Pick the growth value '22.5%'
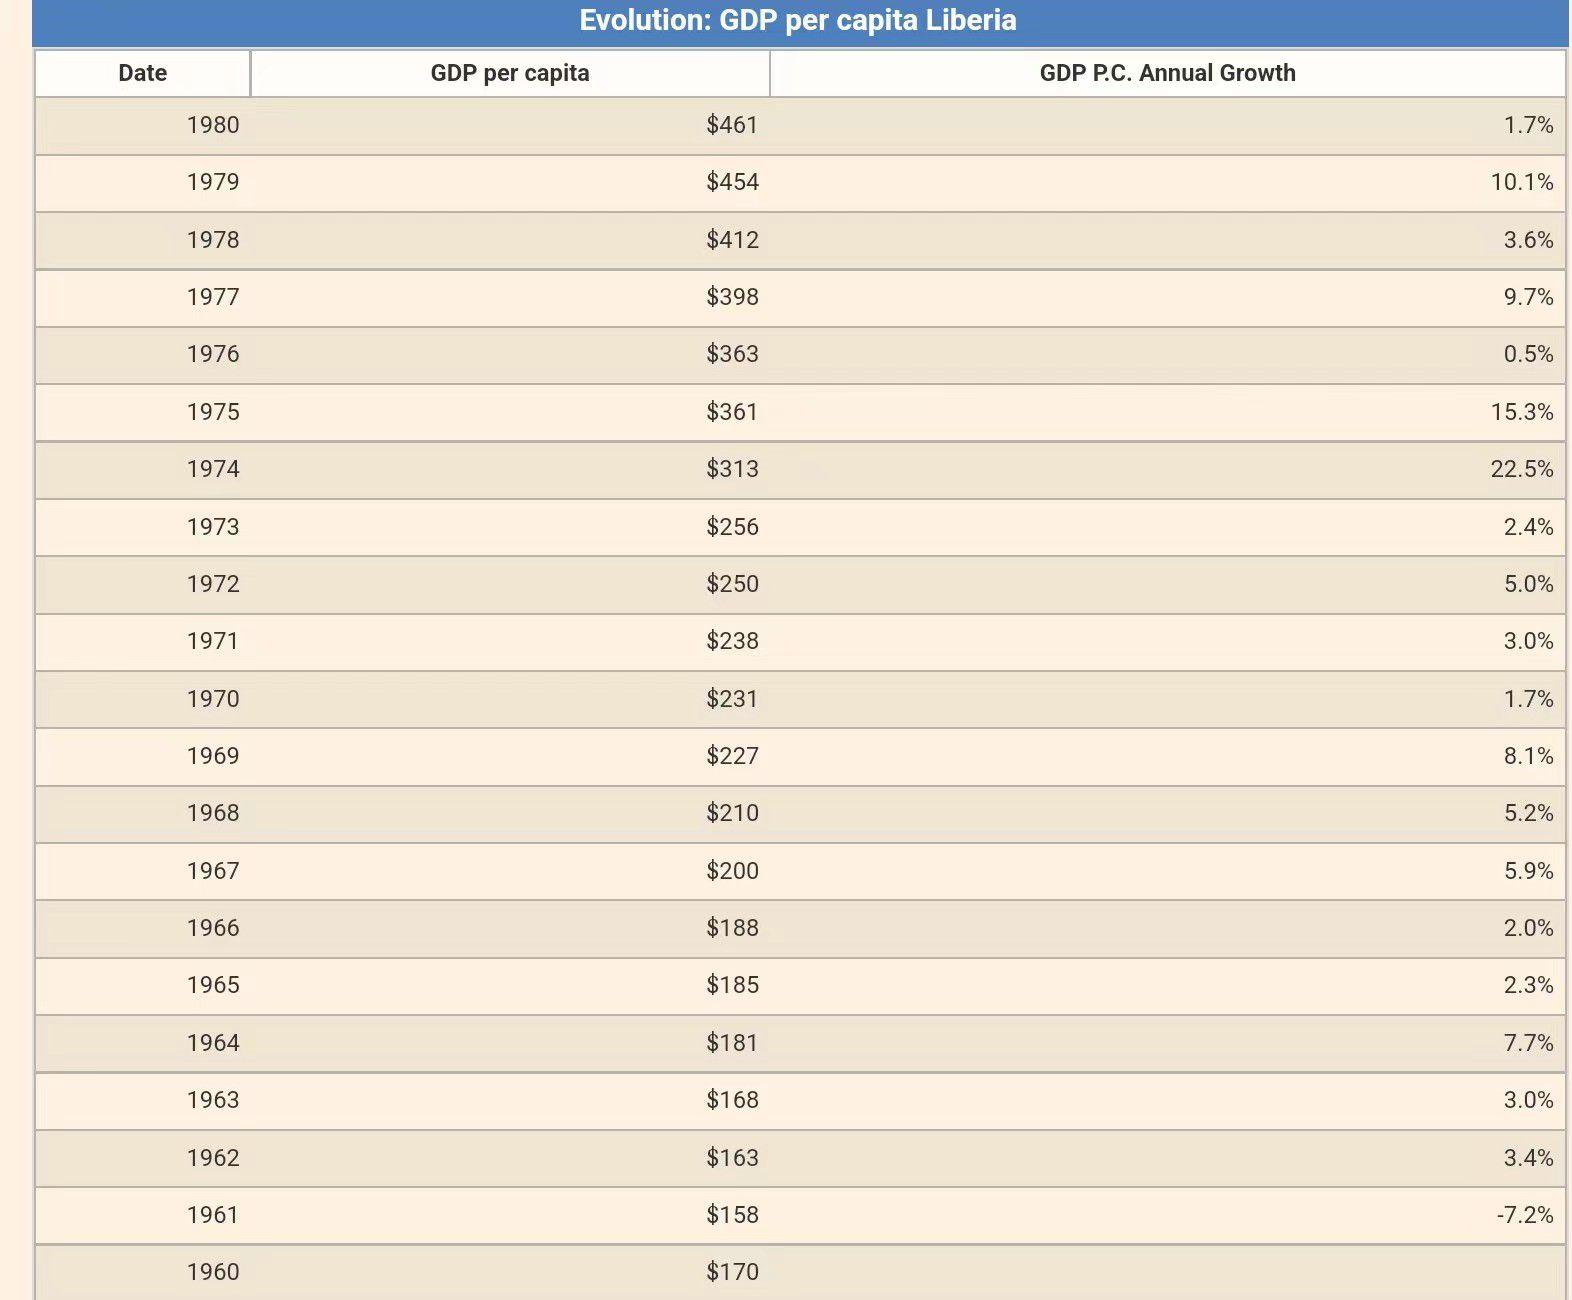 point(1522,469)
